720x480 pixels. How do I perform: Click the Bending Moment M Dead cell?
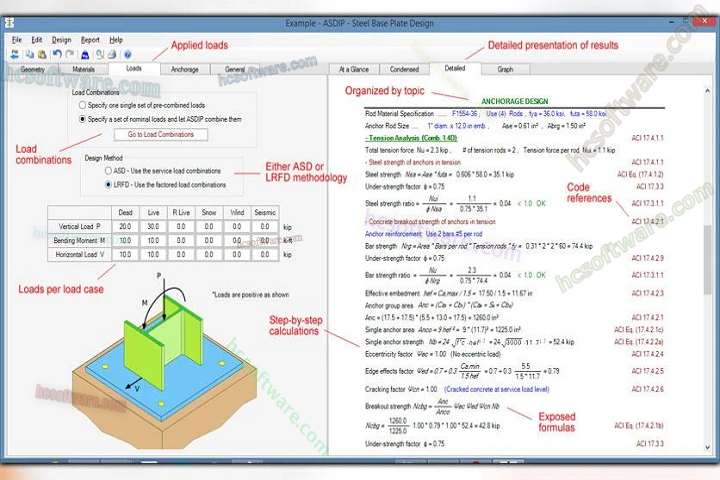(x=125, y=240)
